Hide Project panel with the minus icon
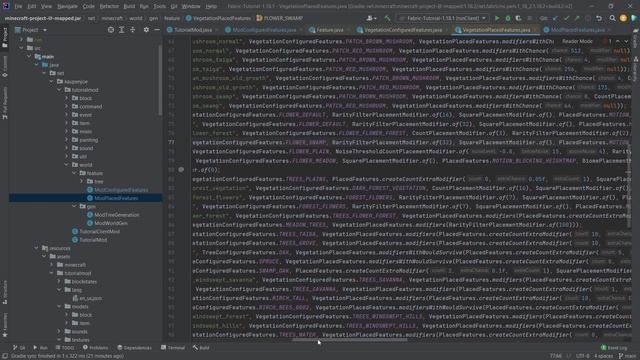This screenshot has height=360, width=640. (x=157, y=30)
